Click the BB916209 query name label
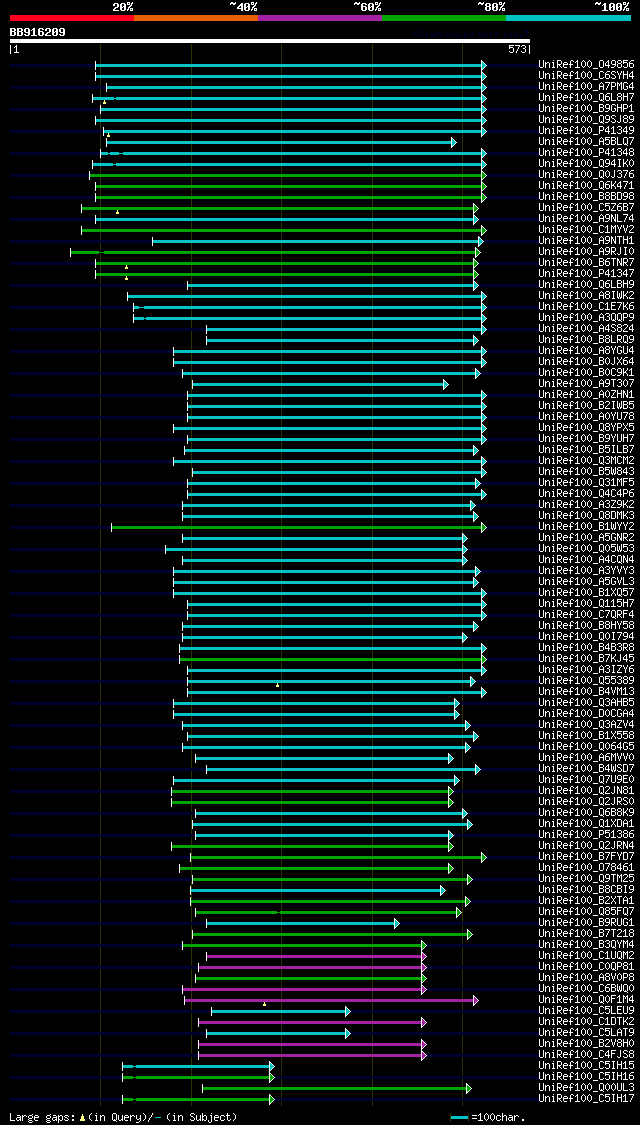The image size is (640, 1125). [x=38, y=32]
